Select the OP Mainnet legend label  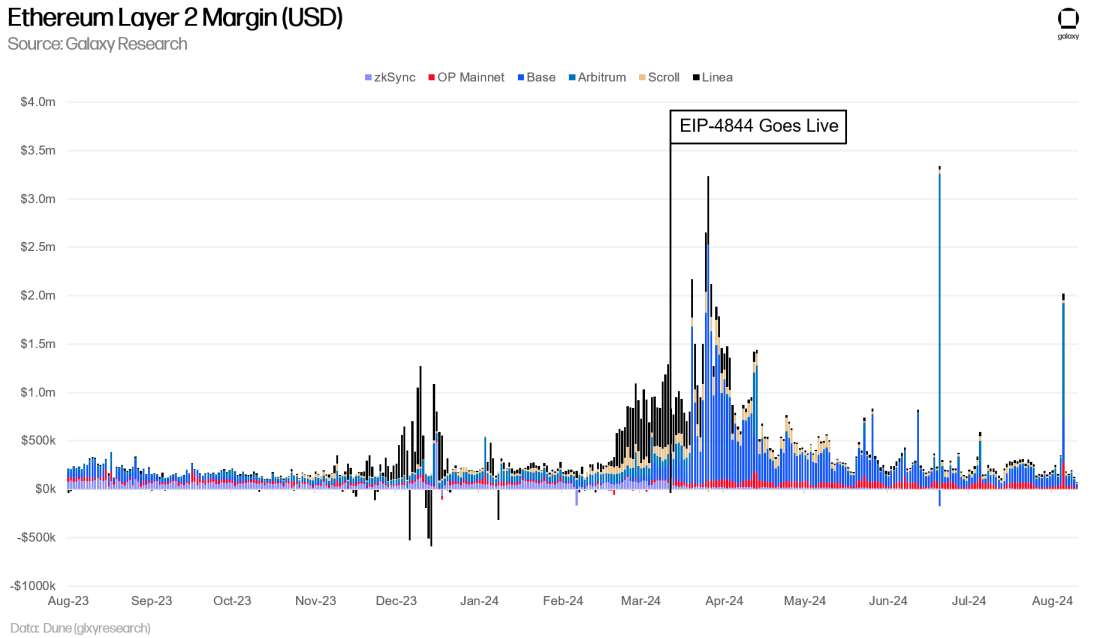point(471,77)
